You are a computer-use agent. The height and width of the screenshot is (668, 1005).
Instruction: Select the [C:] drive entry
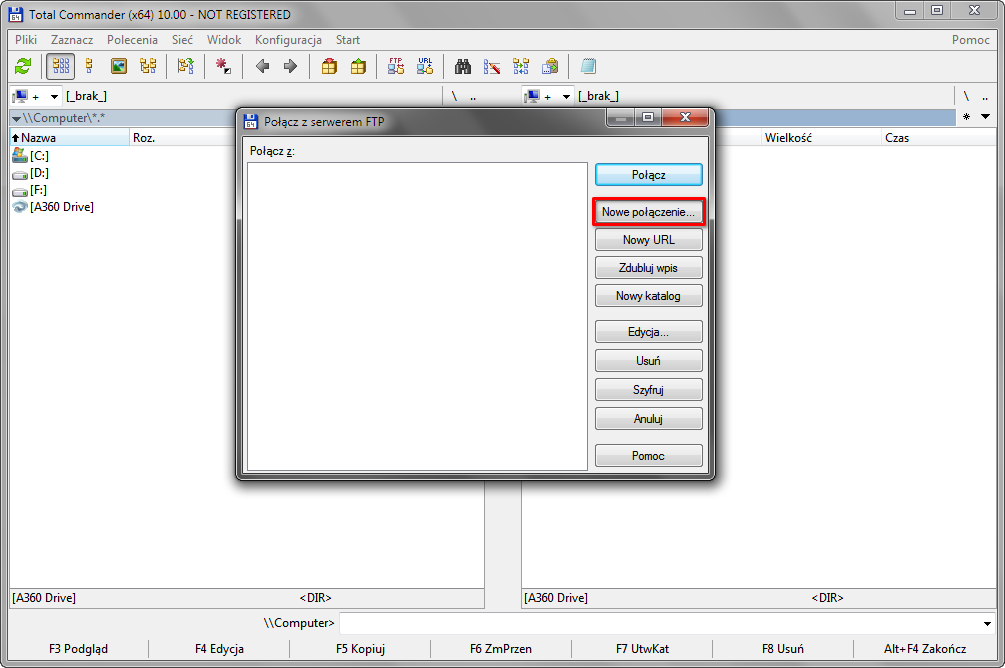(x=30, y=156)
